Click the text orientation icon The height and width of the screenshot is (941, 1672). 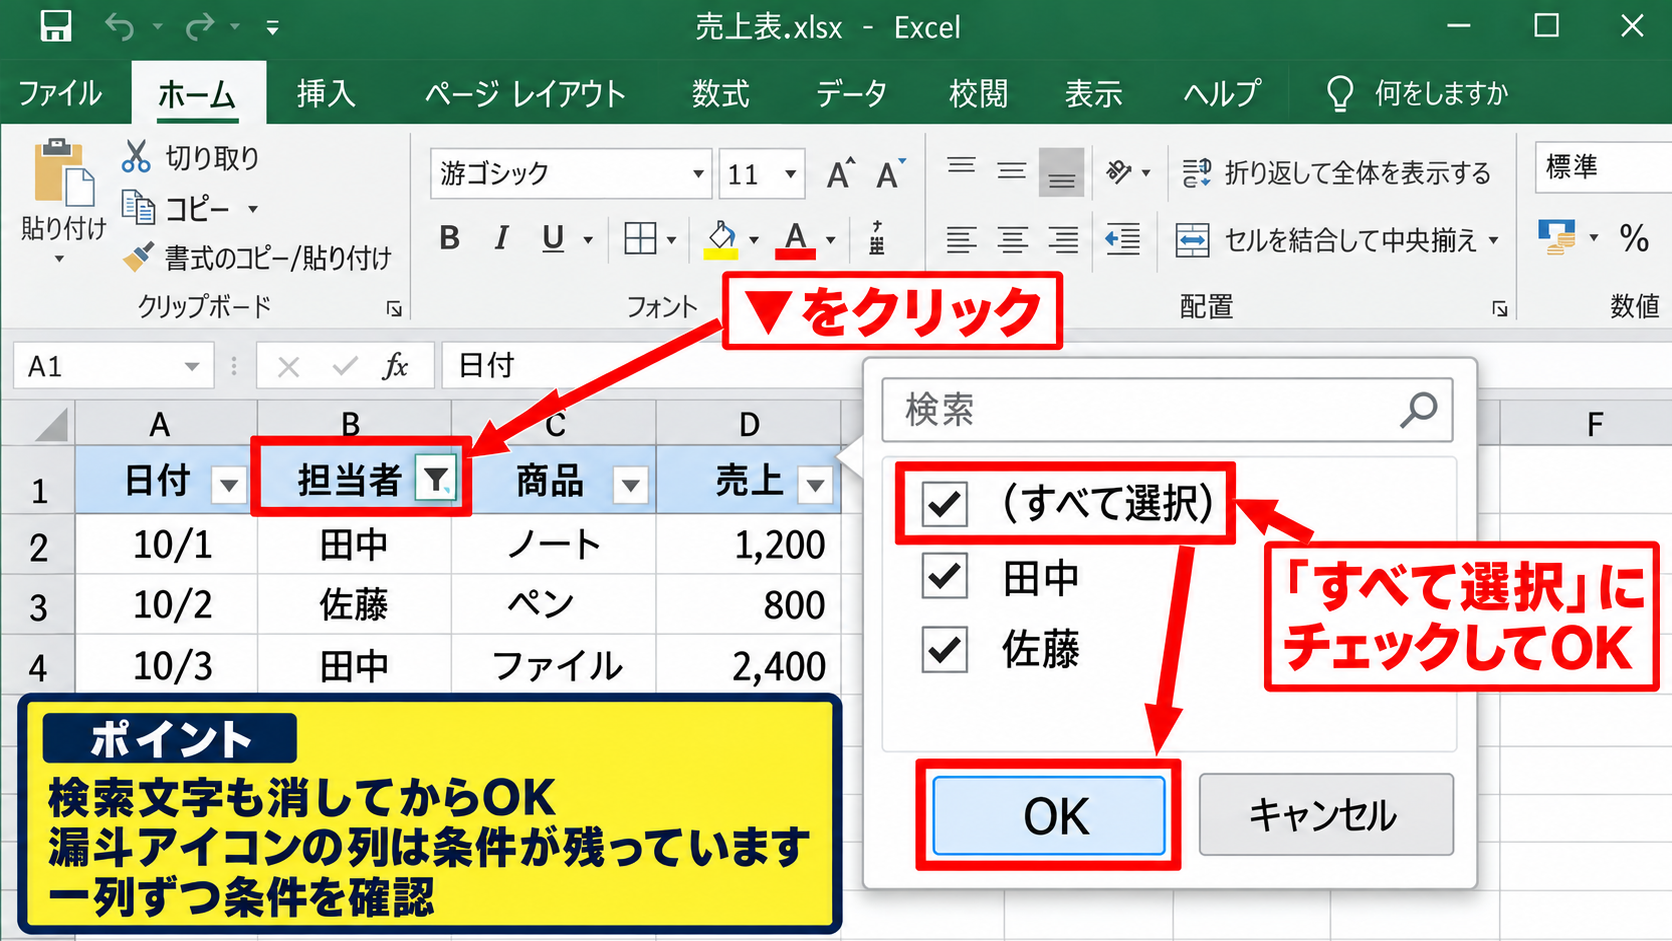[x=1119, y=172]
